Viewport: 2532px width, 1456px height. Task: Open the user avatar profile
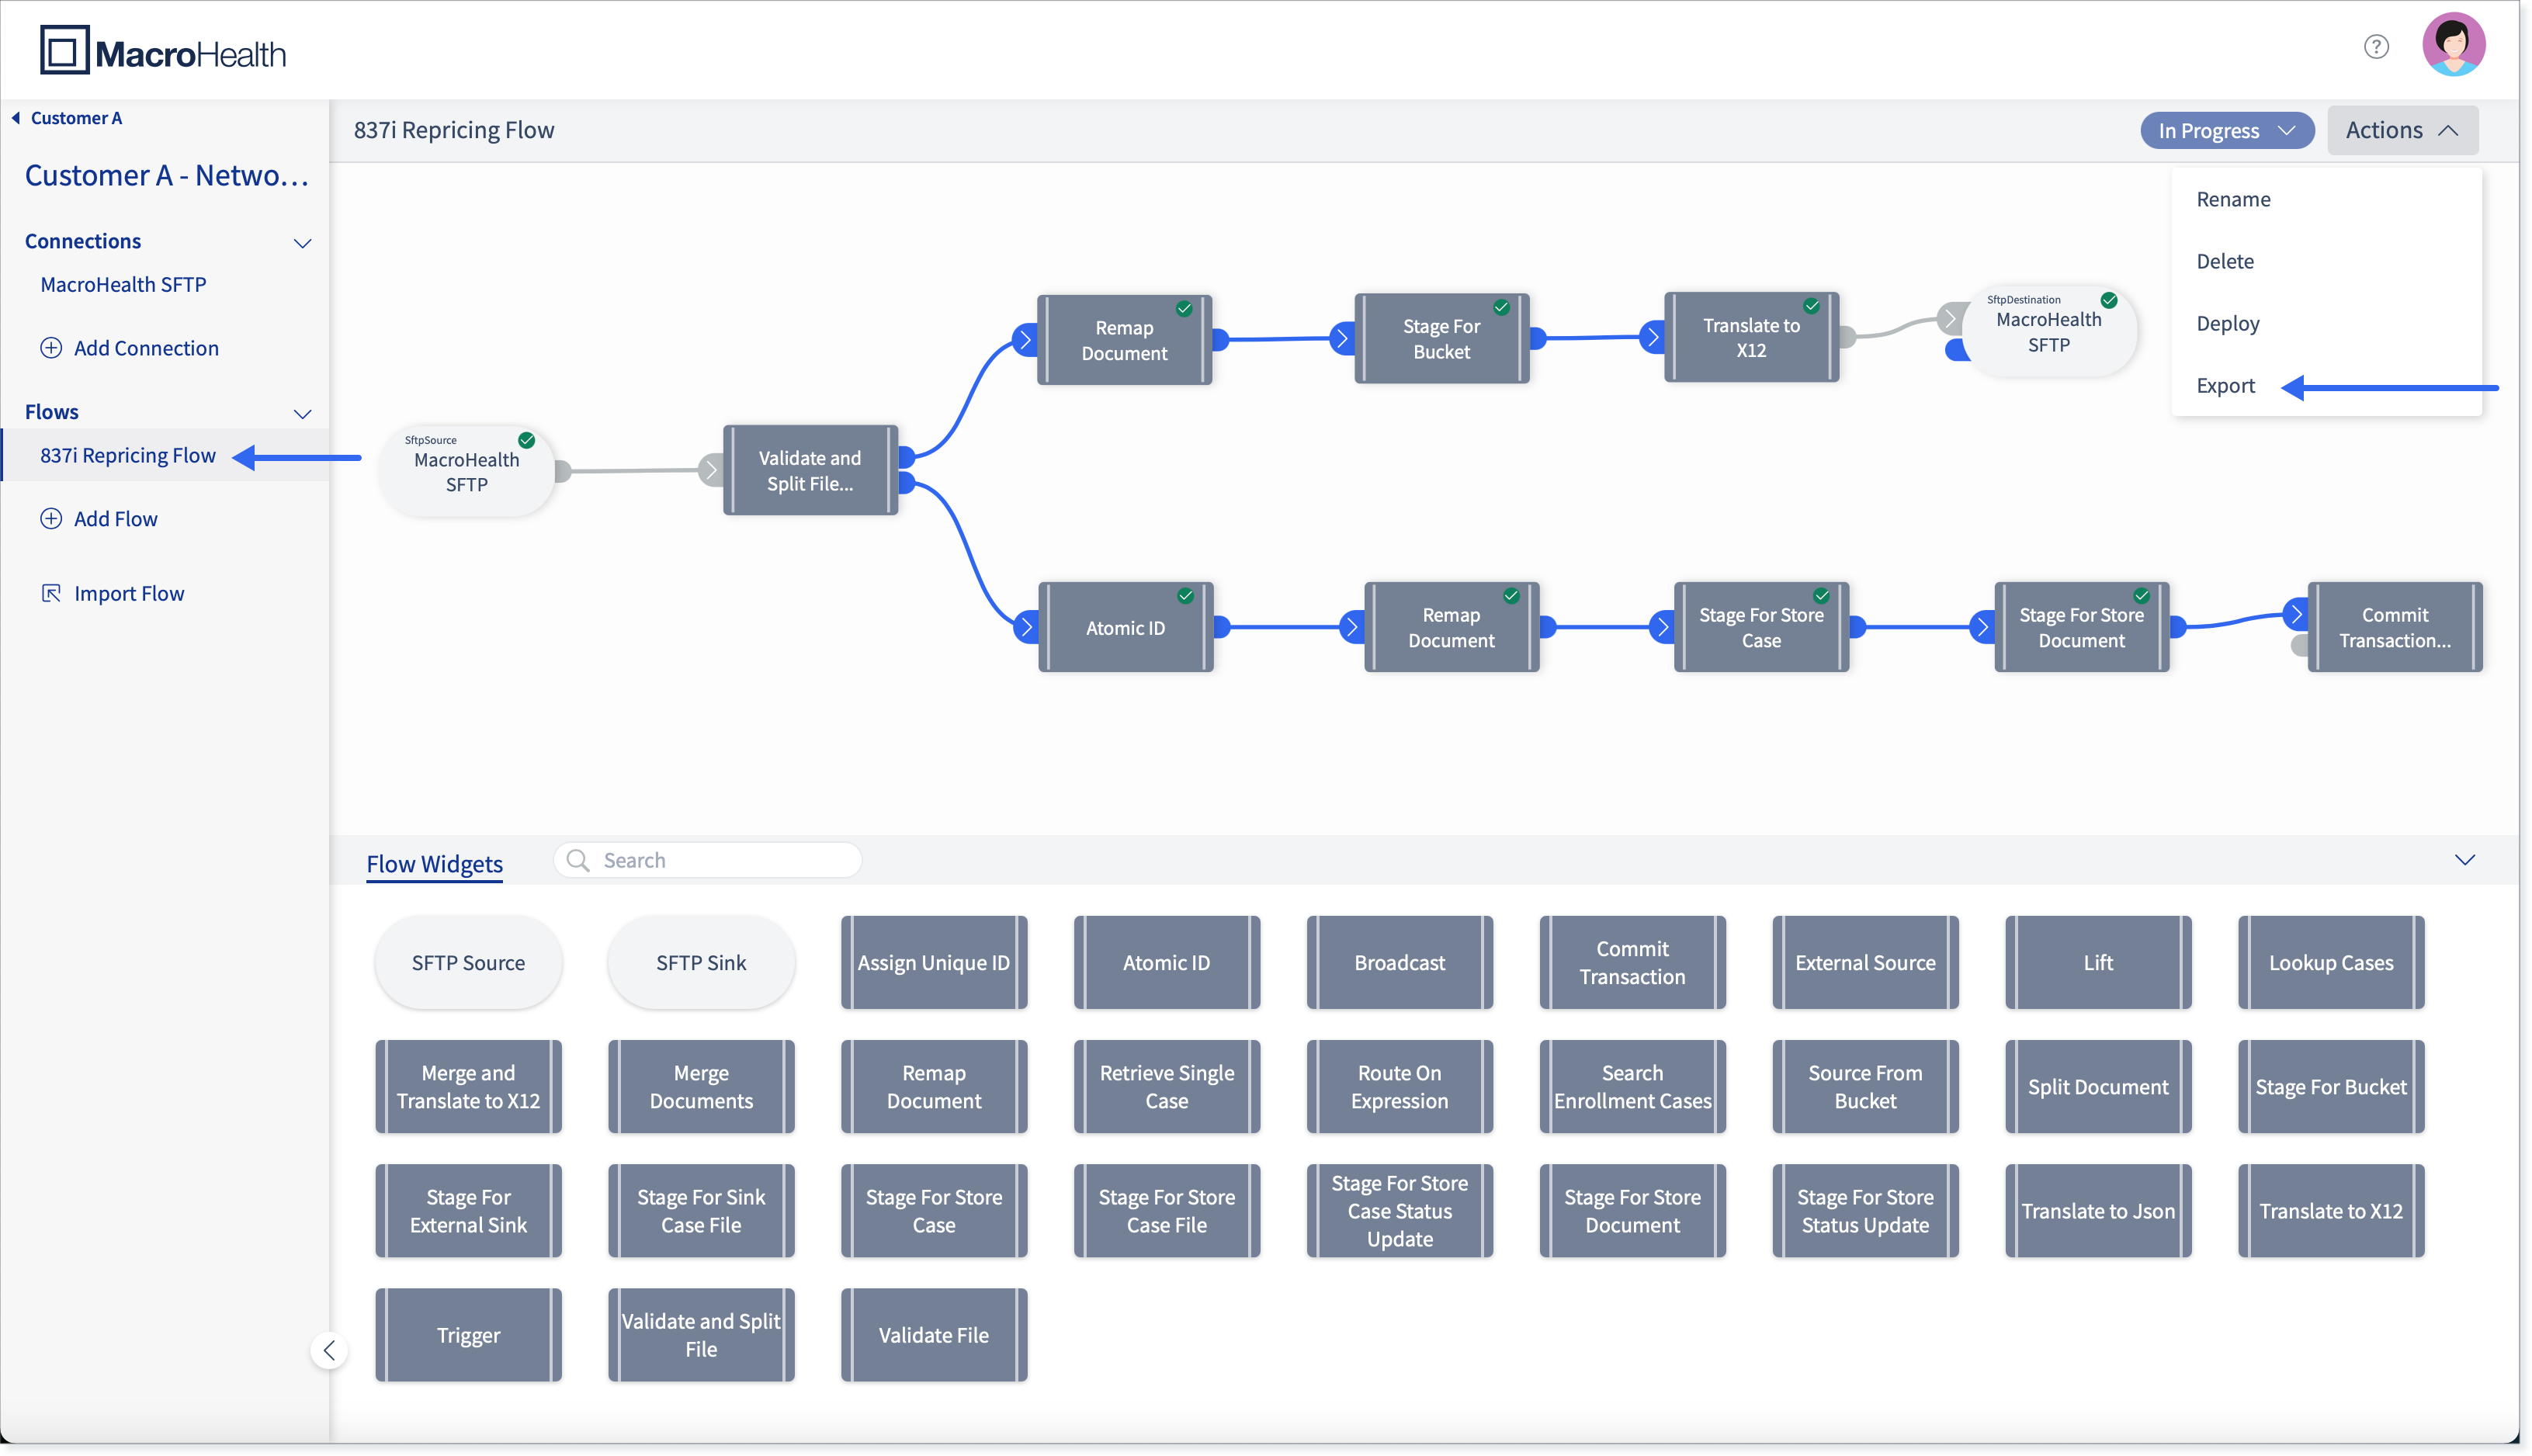(x=2453, y=45)
